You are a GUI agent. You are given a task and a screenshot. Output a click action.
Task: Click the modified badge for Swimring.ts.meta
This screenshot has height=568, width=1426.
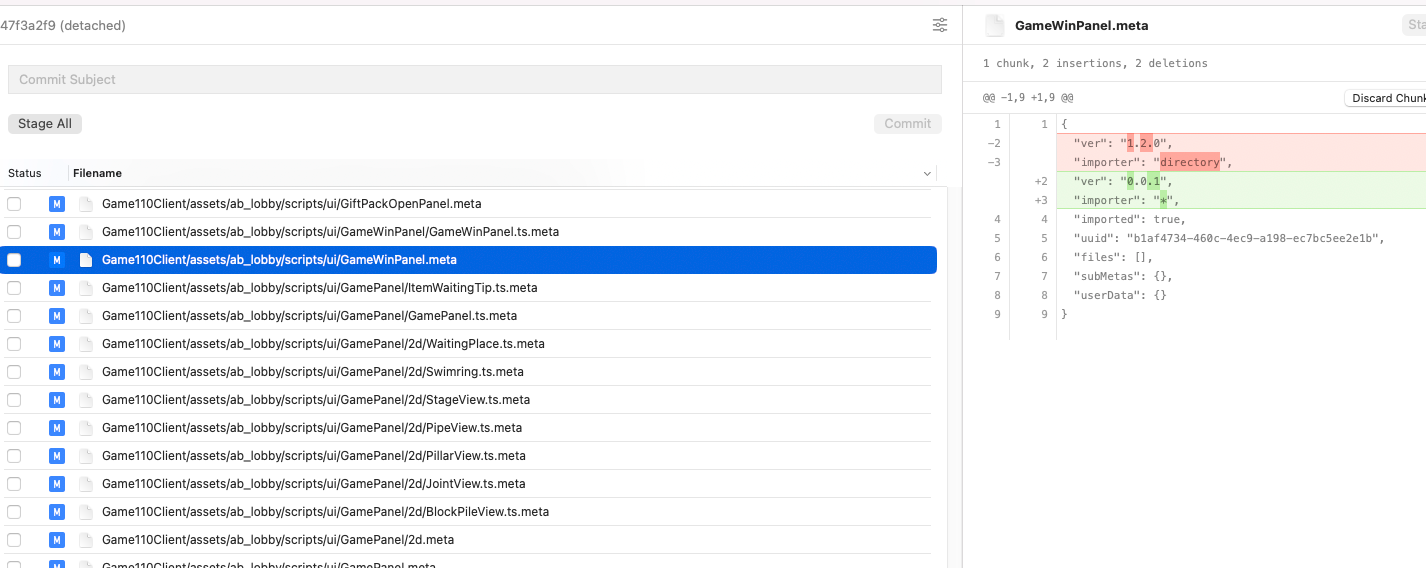point(57,372)
